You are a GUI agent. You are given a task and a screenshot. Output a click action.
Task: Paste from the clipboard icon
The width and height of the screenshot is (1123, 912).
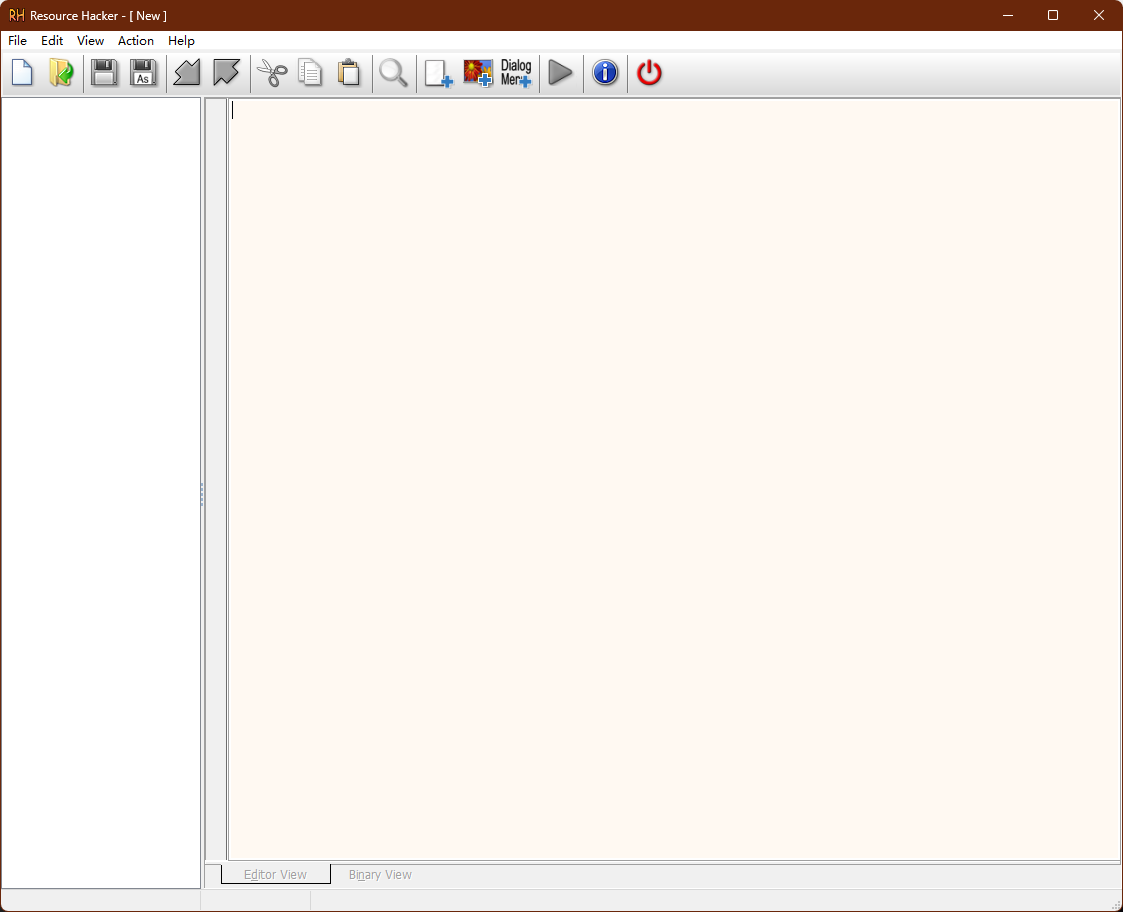pyautogui.click(x=349, y=73)
